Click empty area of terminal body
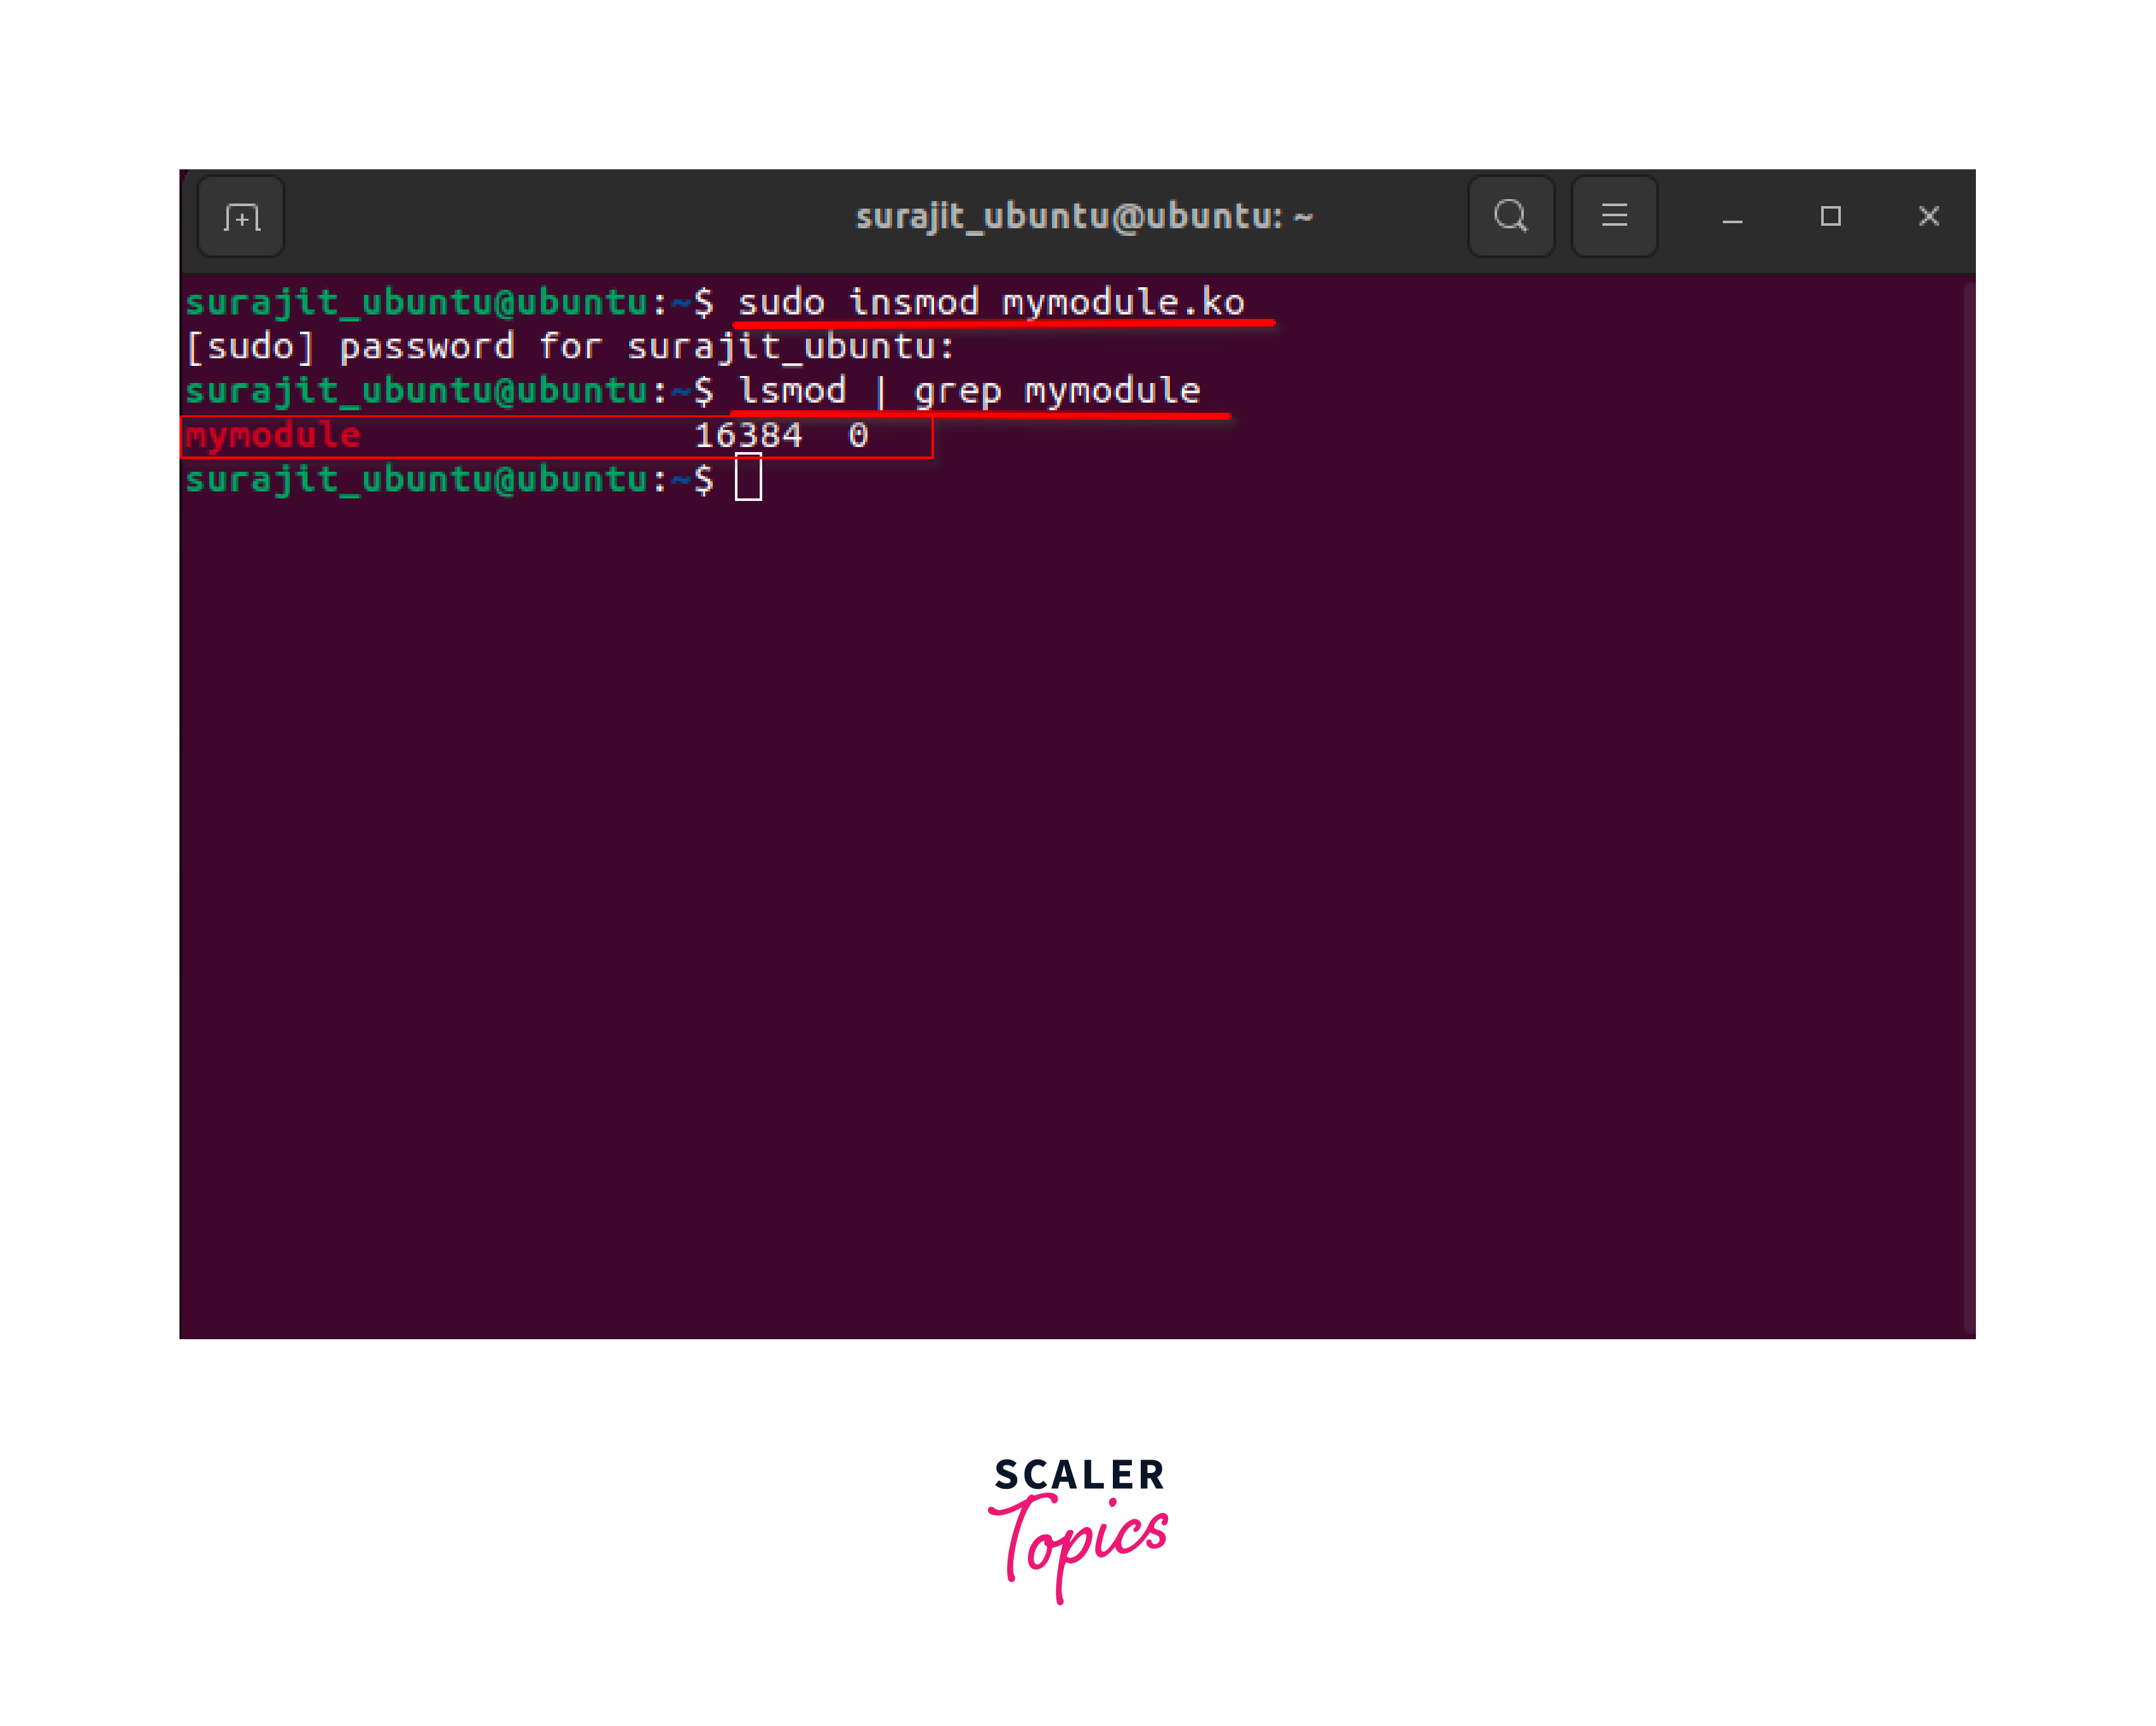The height and width of the screenshot is (1726, 2156). pyautogui.click(x=1000, y=900)
